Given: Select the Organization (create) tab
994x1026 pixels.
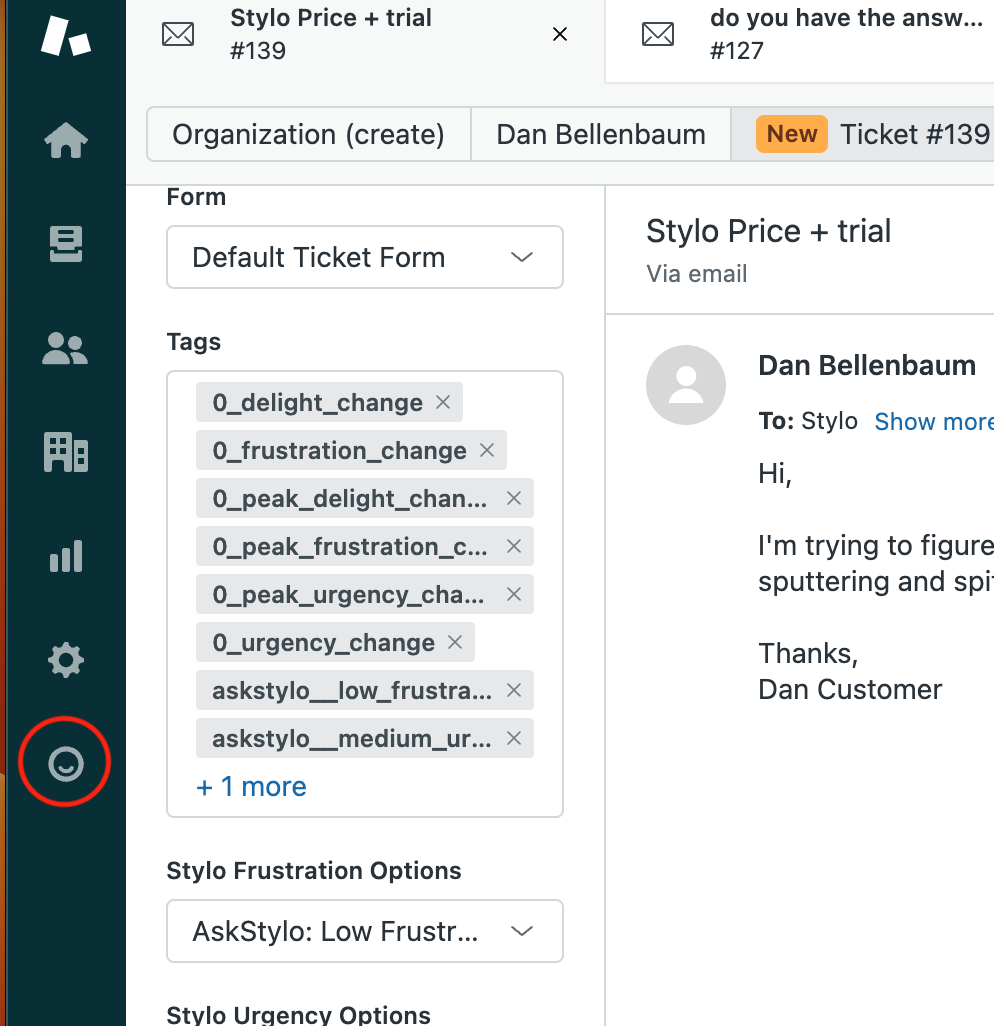Looking at the screenshot, I should click(x=308, y=134).
